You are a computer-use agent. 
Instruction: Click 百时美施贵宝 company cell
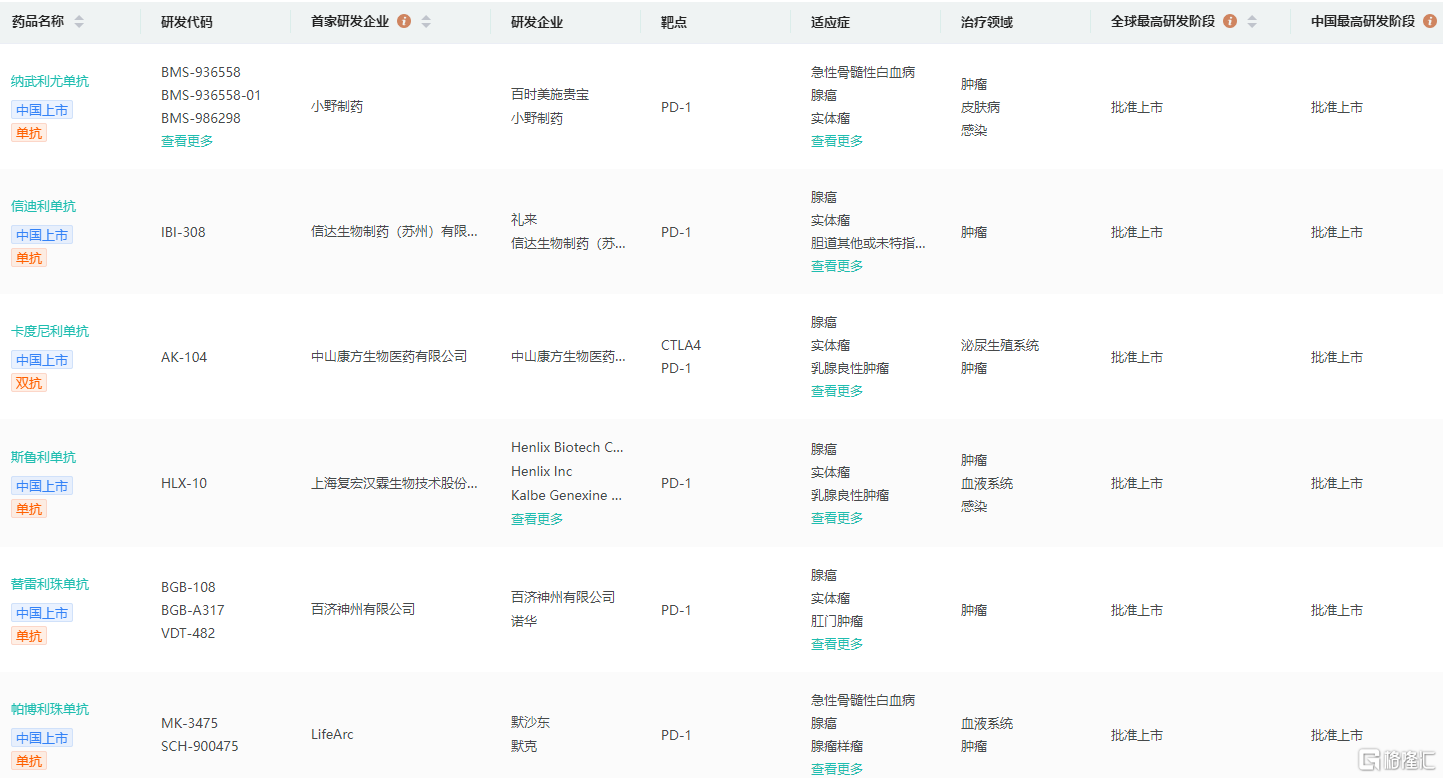click(550, 94)
